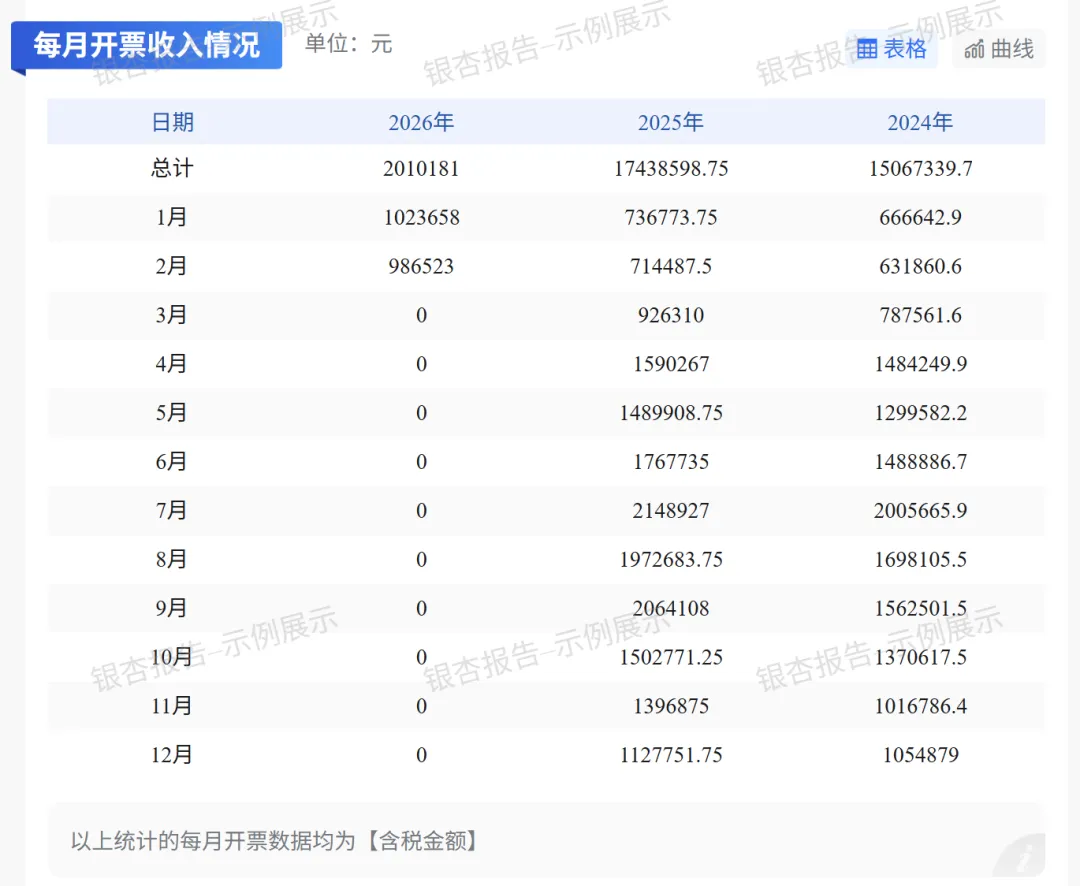
Task: Click the 2月 row label
Action: (172, 266)
